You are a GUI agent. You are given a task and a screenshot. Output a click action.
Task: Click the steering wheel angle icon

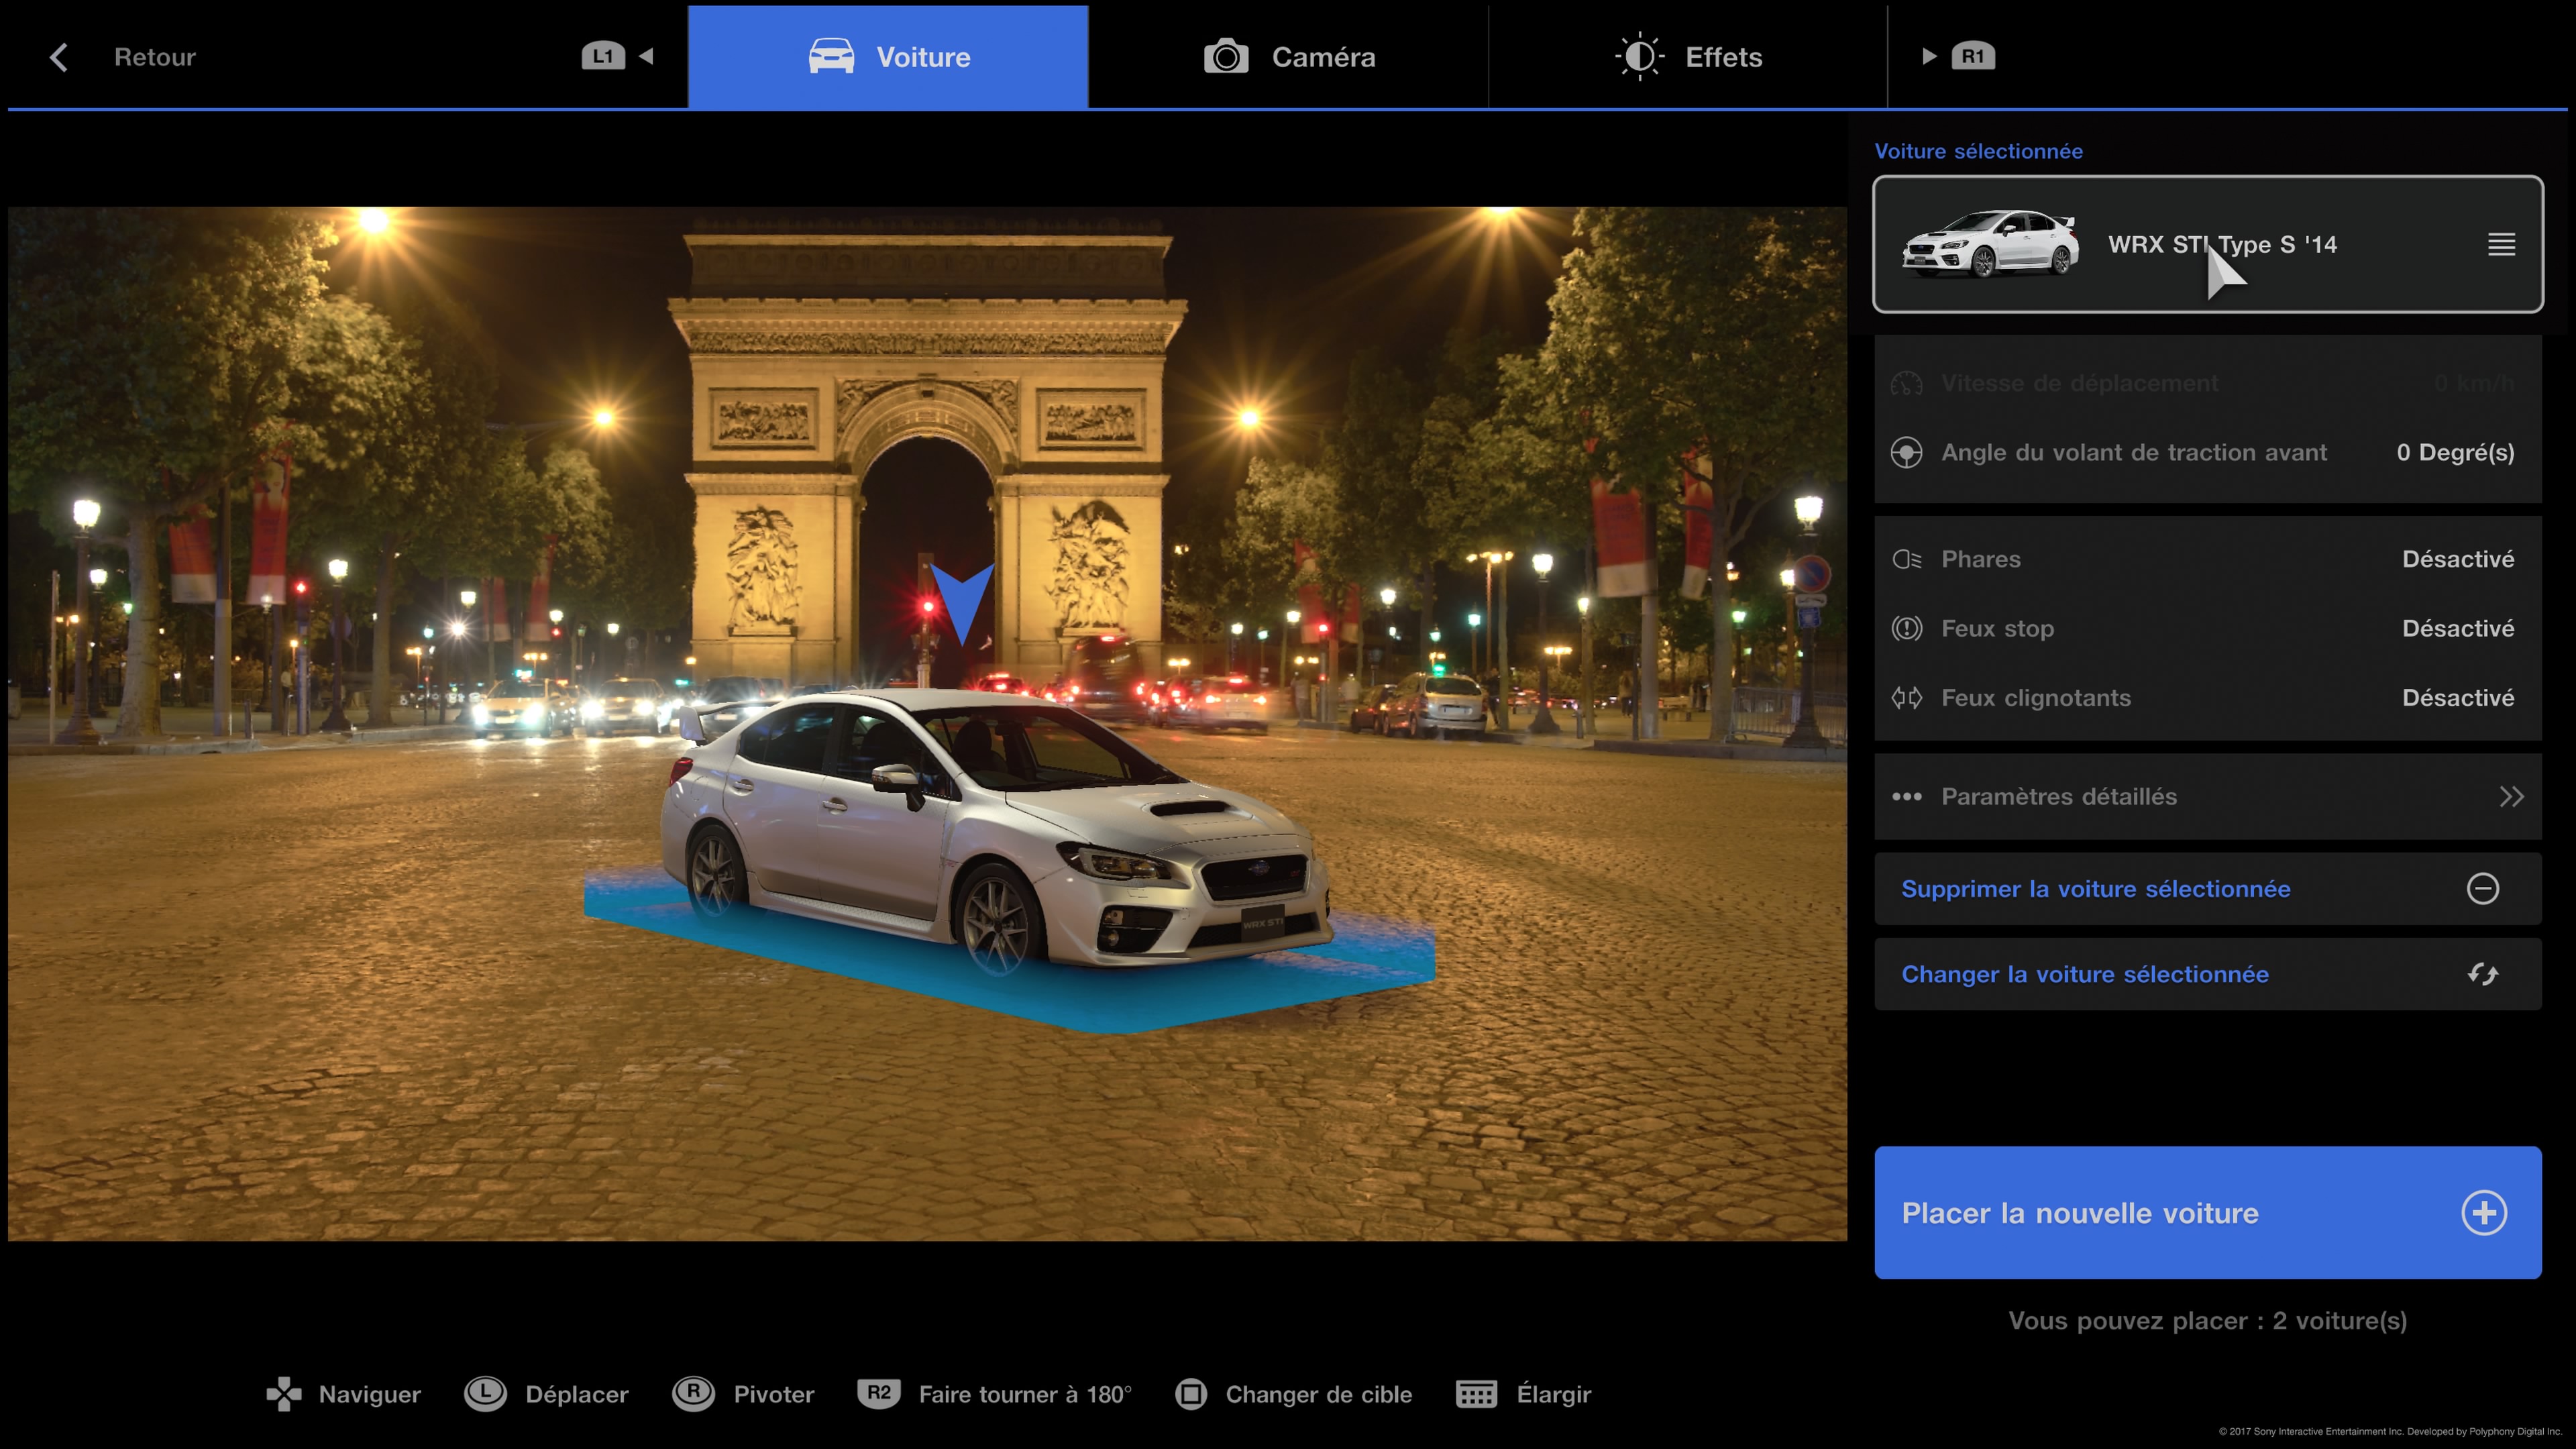(x=1906, y=452)
